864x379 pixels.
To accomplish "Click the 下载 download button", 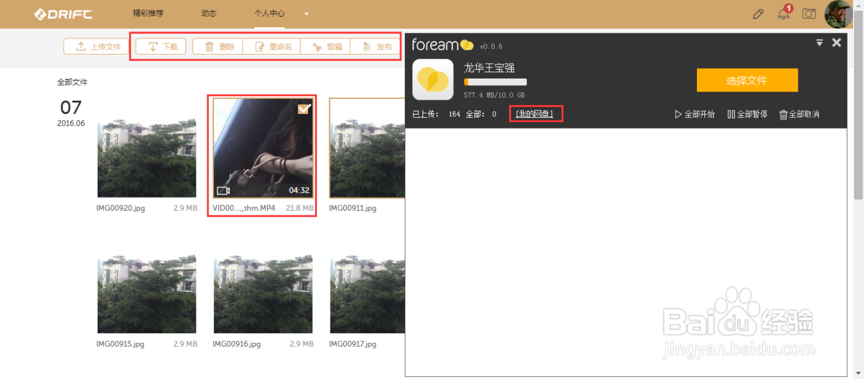I will pos(161,47).
